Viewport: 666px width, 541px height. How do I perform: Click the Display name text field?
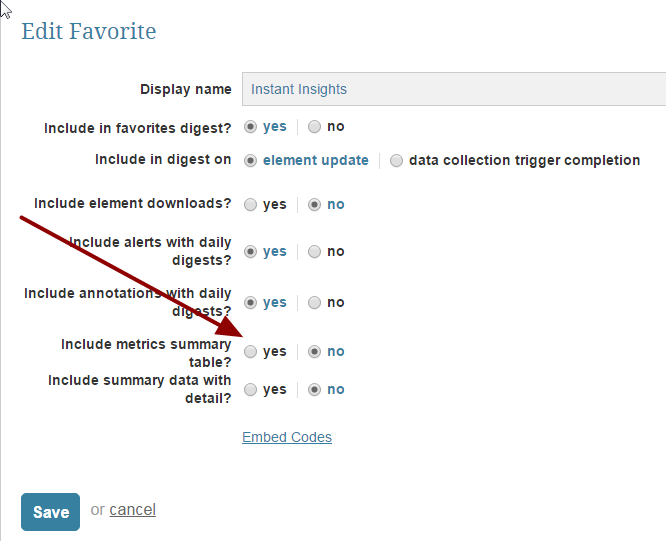pos(452,89)
